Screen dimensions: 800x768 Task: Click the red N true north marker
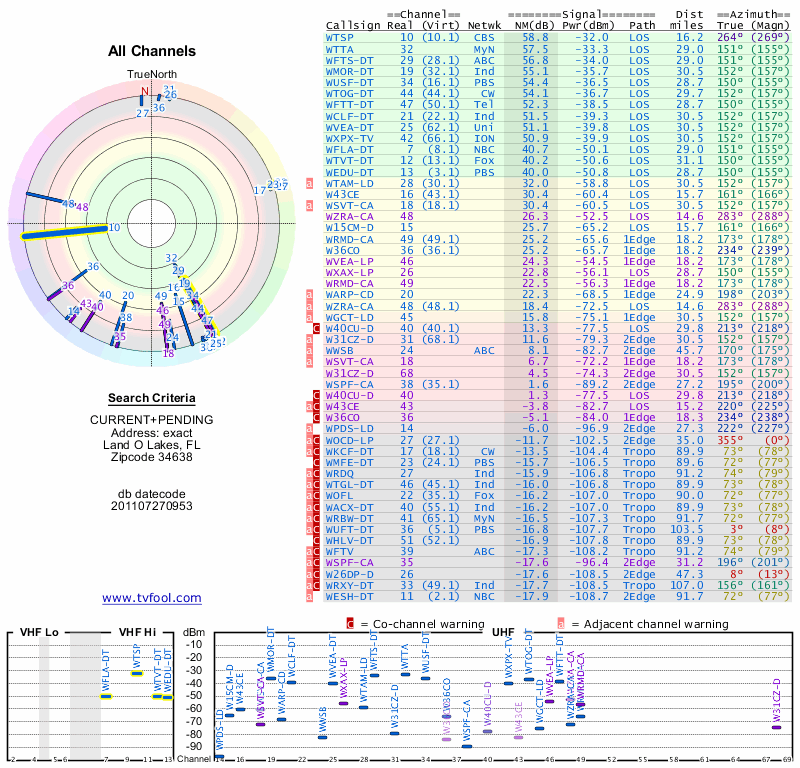coord(145,91)
